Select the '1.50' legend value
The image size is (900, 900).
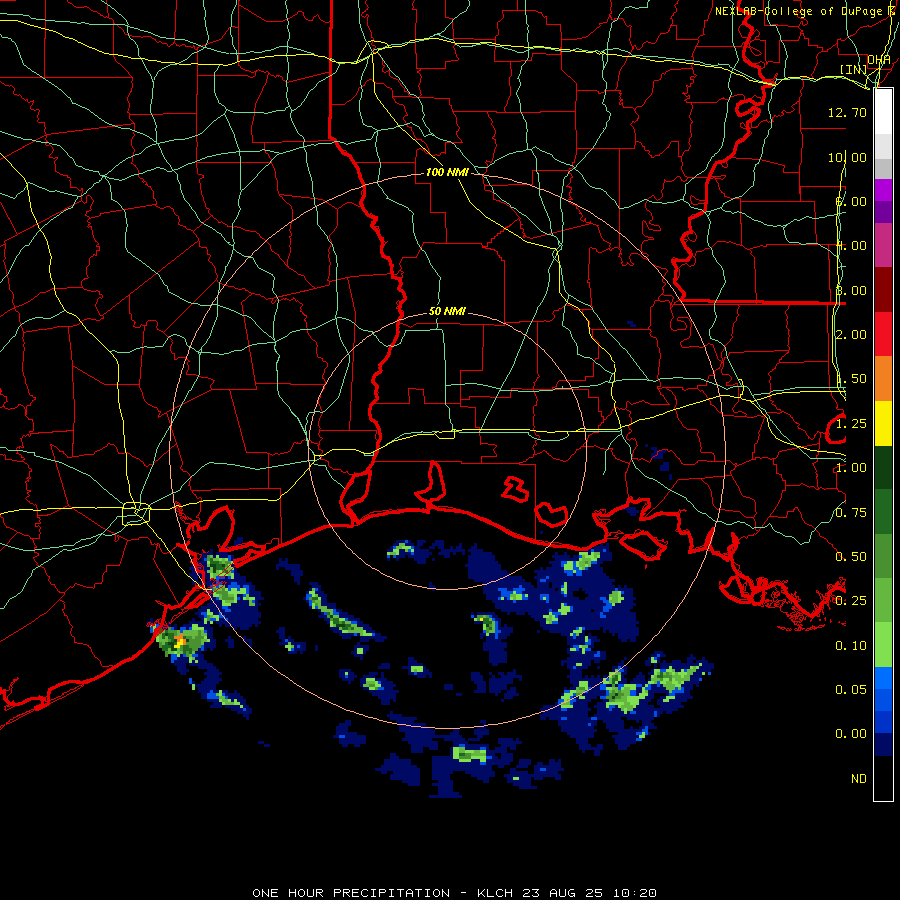pos(851,379)
